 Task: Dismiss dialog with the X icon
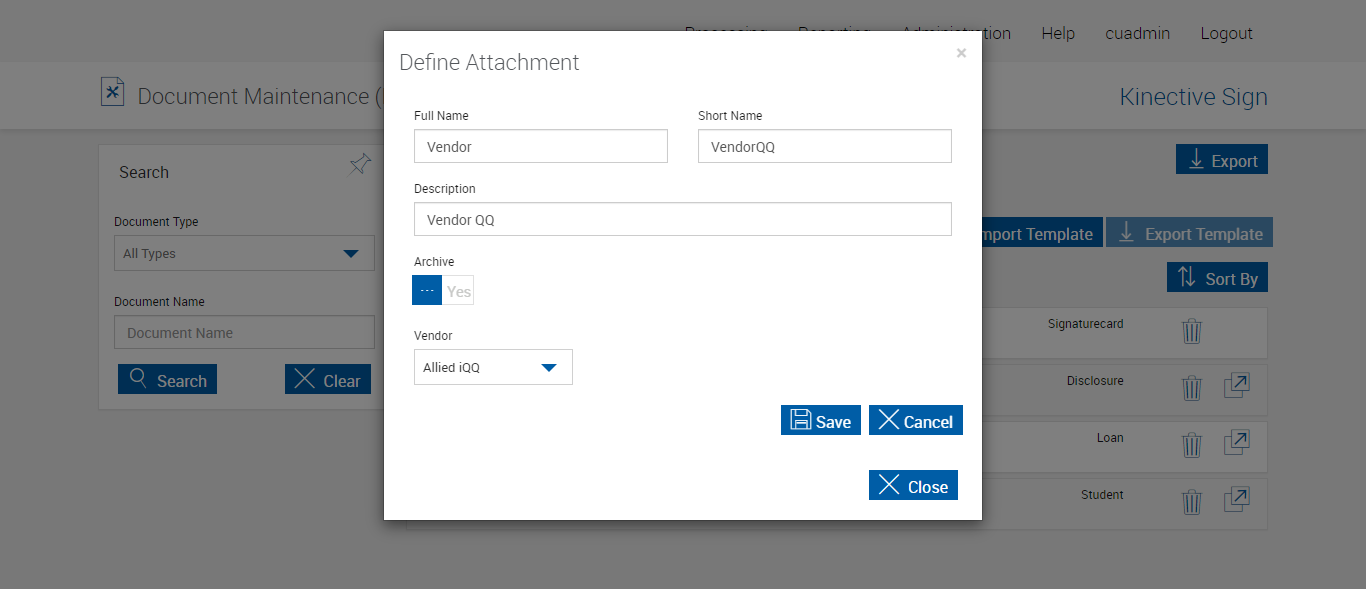(961, 54)
